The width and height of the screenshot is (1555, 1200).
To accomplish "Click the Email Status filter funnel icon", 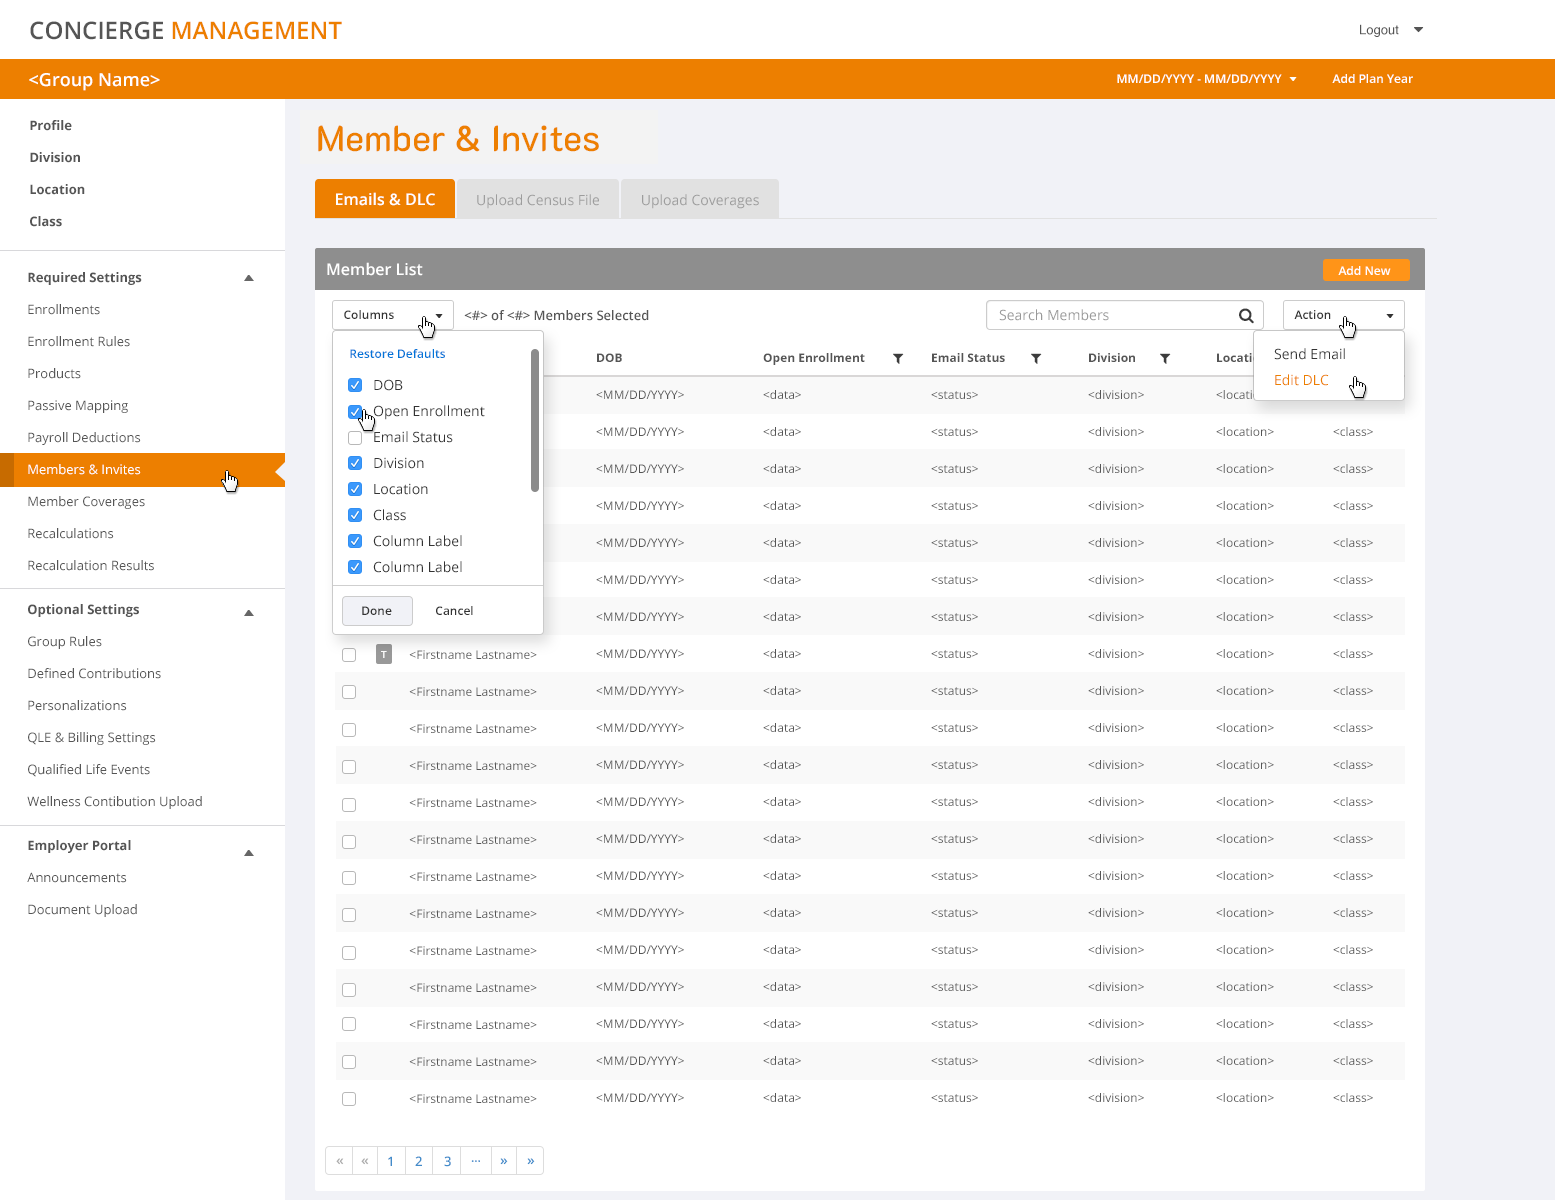I will [1036, 358].
